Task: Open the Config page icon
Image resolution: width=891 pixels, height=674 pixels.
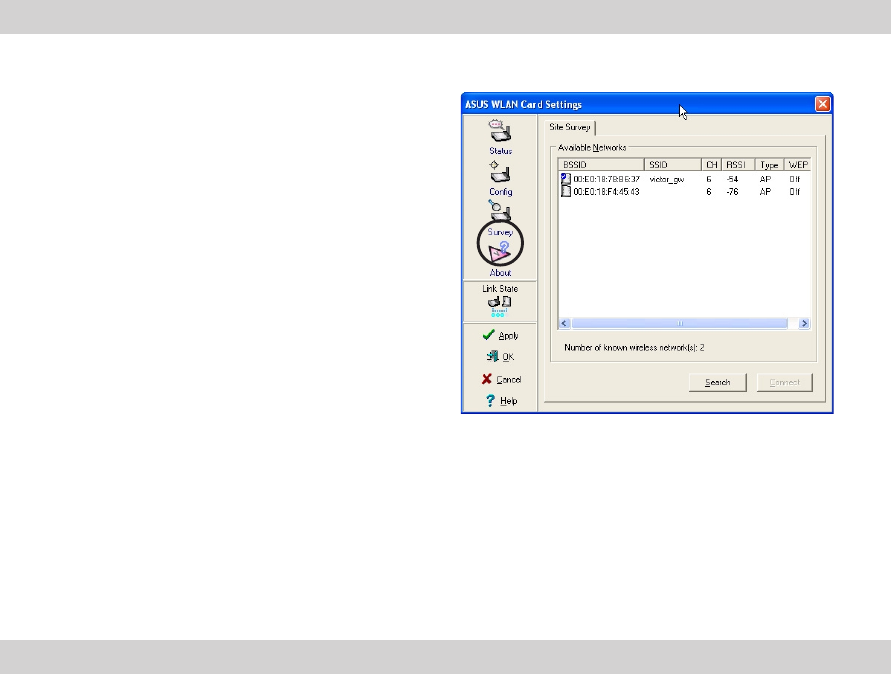Action: (x=500, y=172)
